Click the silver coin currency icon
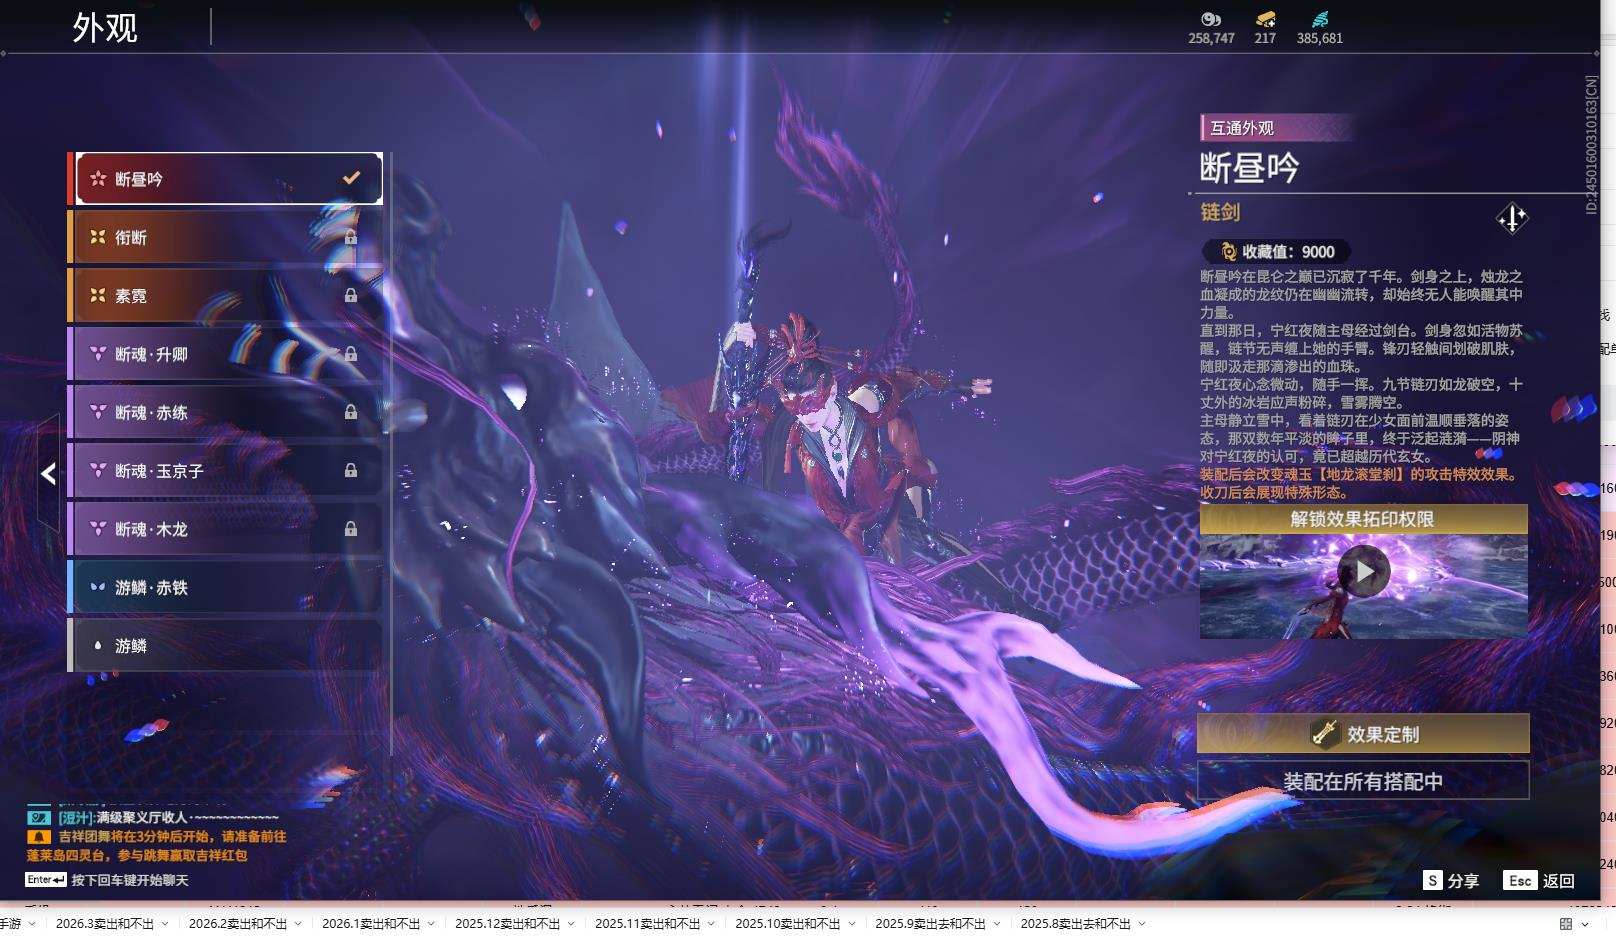This screenshot has width=1616, height=939. click(1211, 19)
